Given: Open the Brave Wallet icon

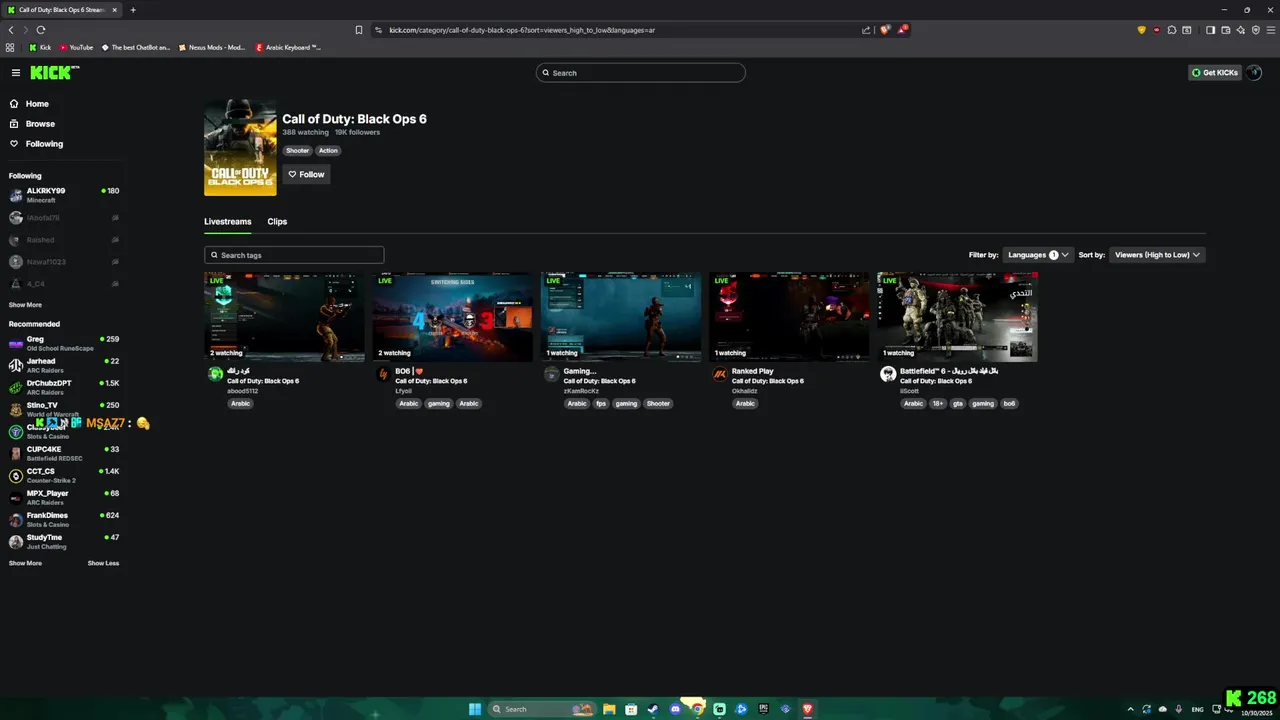Looking at the screenshot, I should click(x=1225, y=30).
